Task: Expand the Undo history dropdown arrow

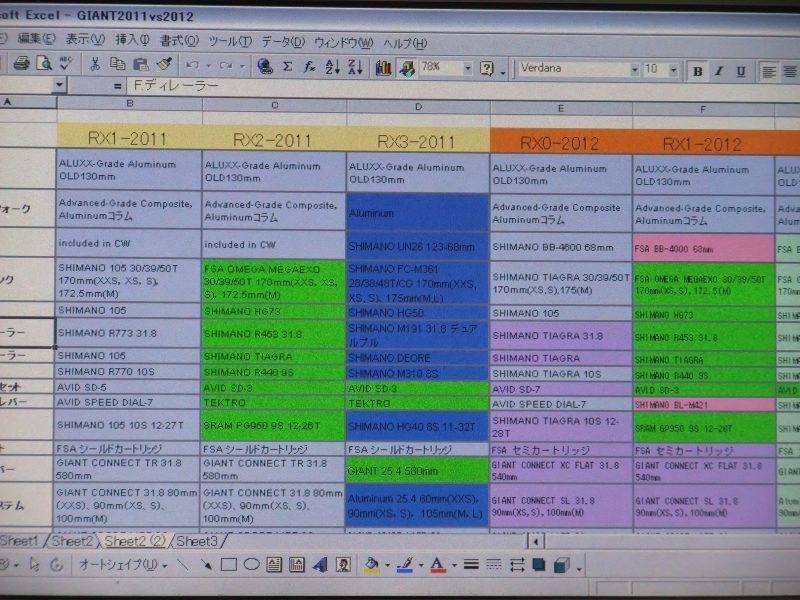Action: pyautogui.click(x=208, y=66)
